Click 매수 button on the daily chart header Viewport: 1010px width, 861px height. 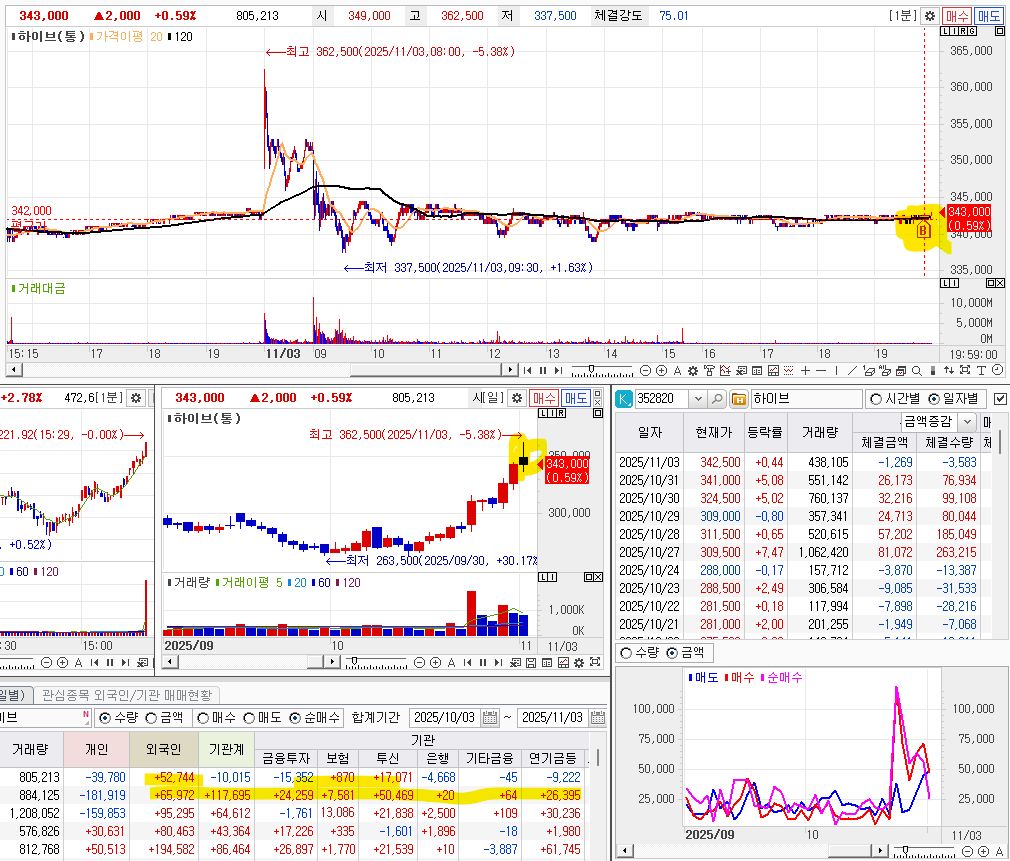pyautogui.click(x=544, y=398)
